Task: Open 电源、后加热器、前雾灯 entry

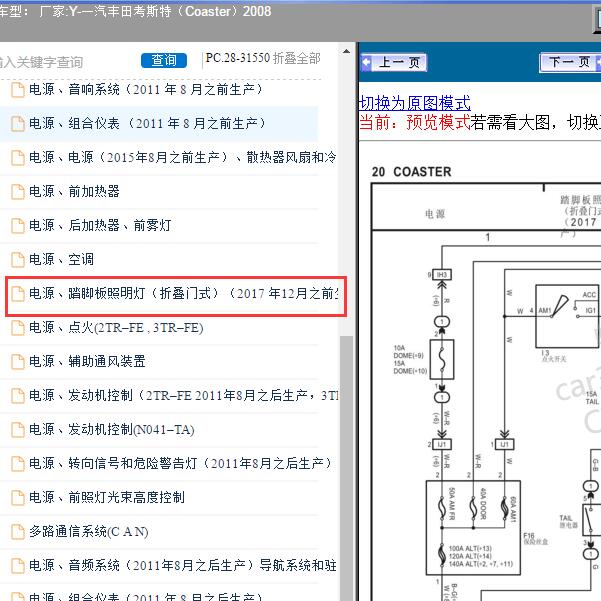Action: point(100,225)
